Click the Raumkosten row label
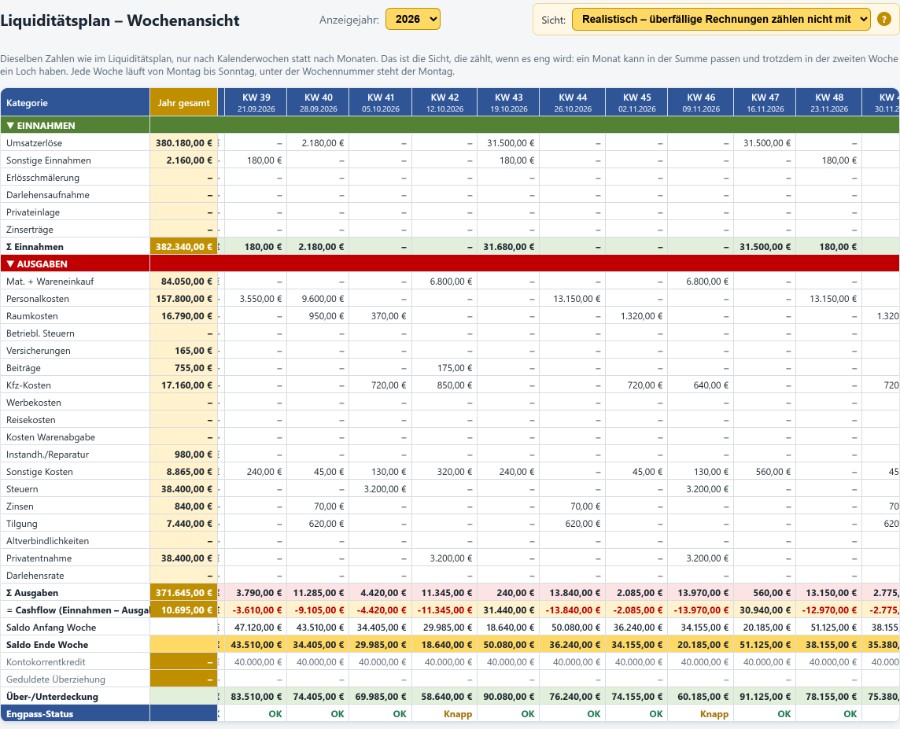Image resolution: width=900 pixels, height=729 pixels. click(x=32, y=316)
